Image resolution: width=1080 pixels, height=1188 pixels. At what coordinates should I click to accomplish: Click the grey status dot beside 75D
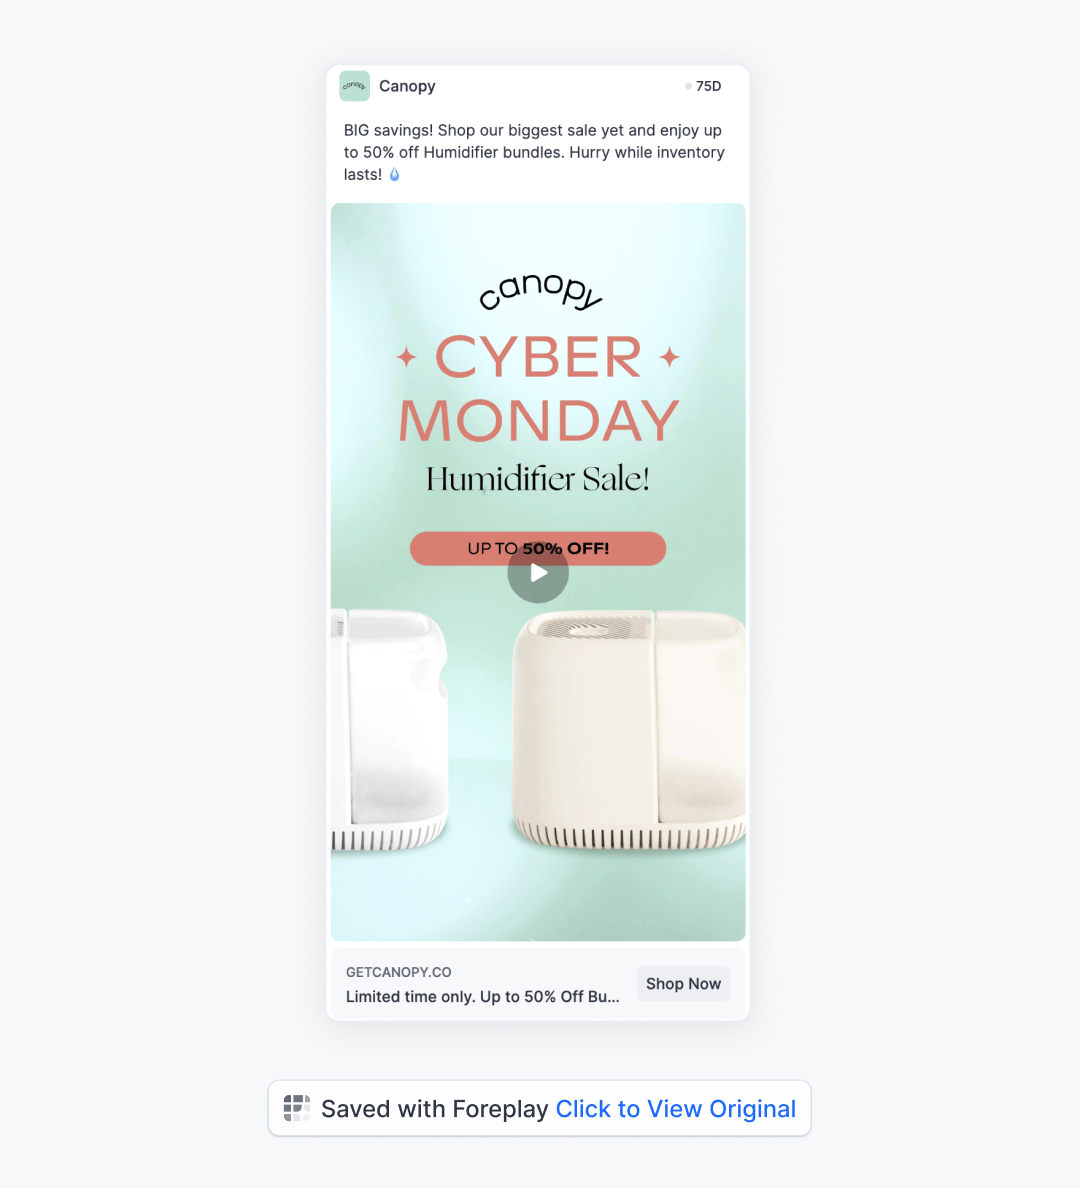[x=688, y=86]
